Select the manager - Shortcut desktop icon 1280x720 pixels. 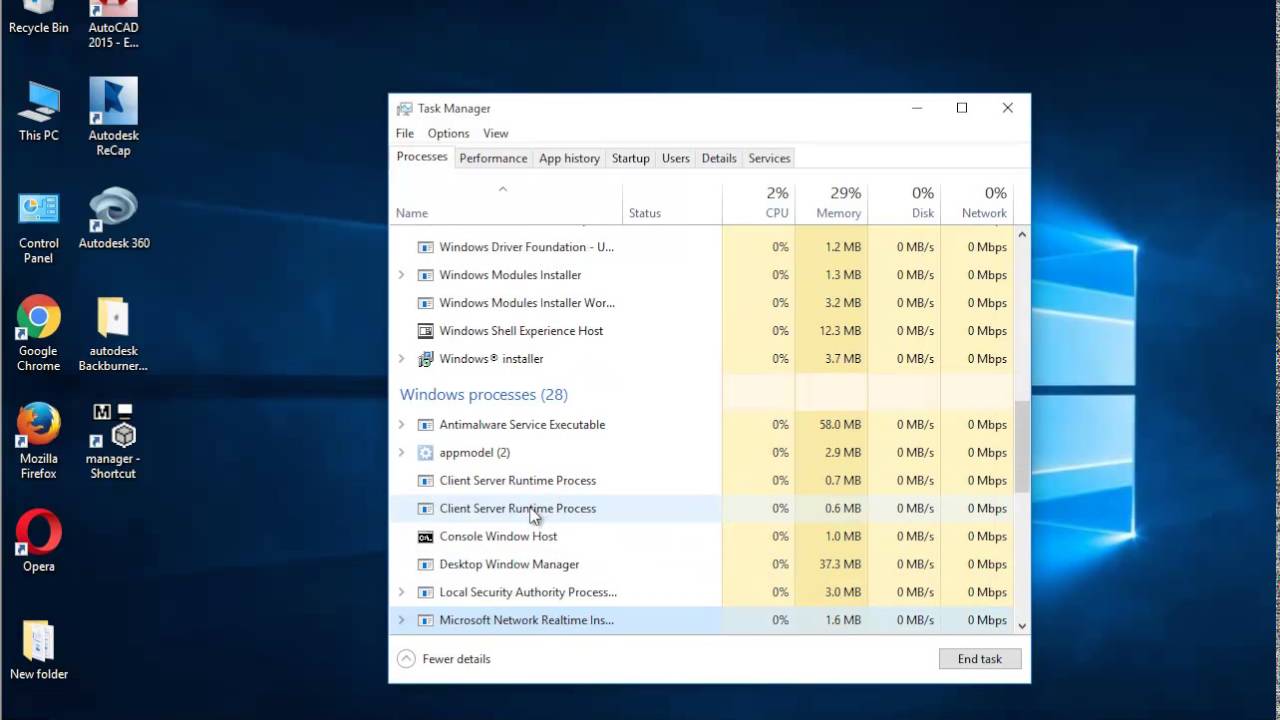(113, 441)
